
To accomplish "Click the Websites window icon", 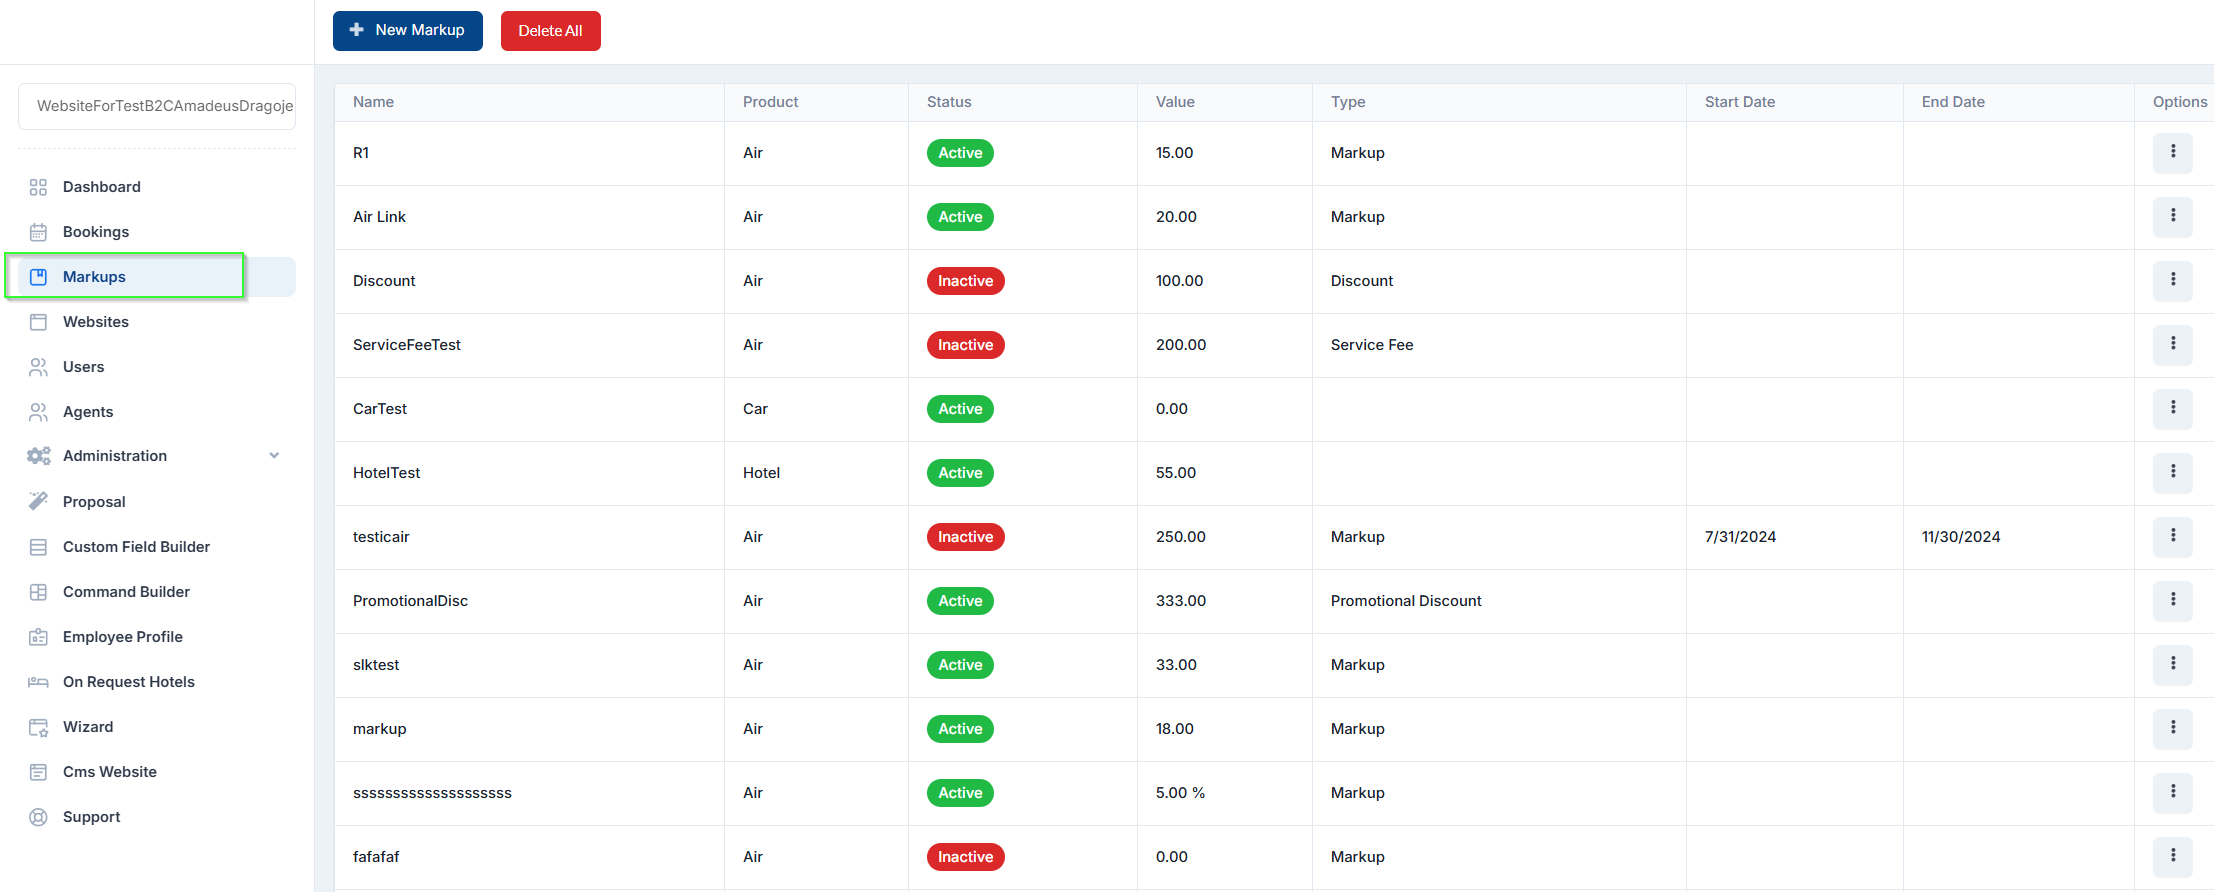I will point(38,322).
